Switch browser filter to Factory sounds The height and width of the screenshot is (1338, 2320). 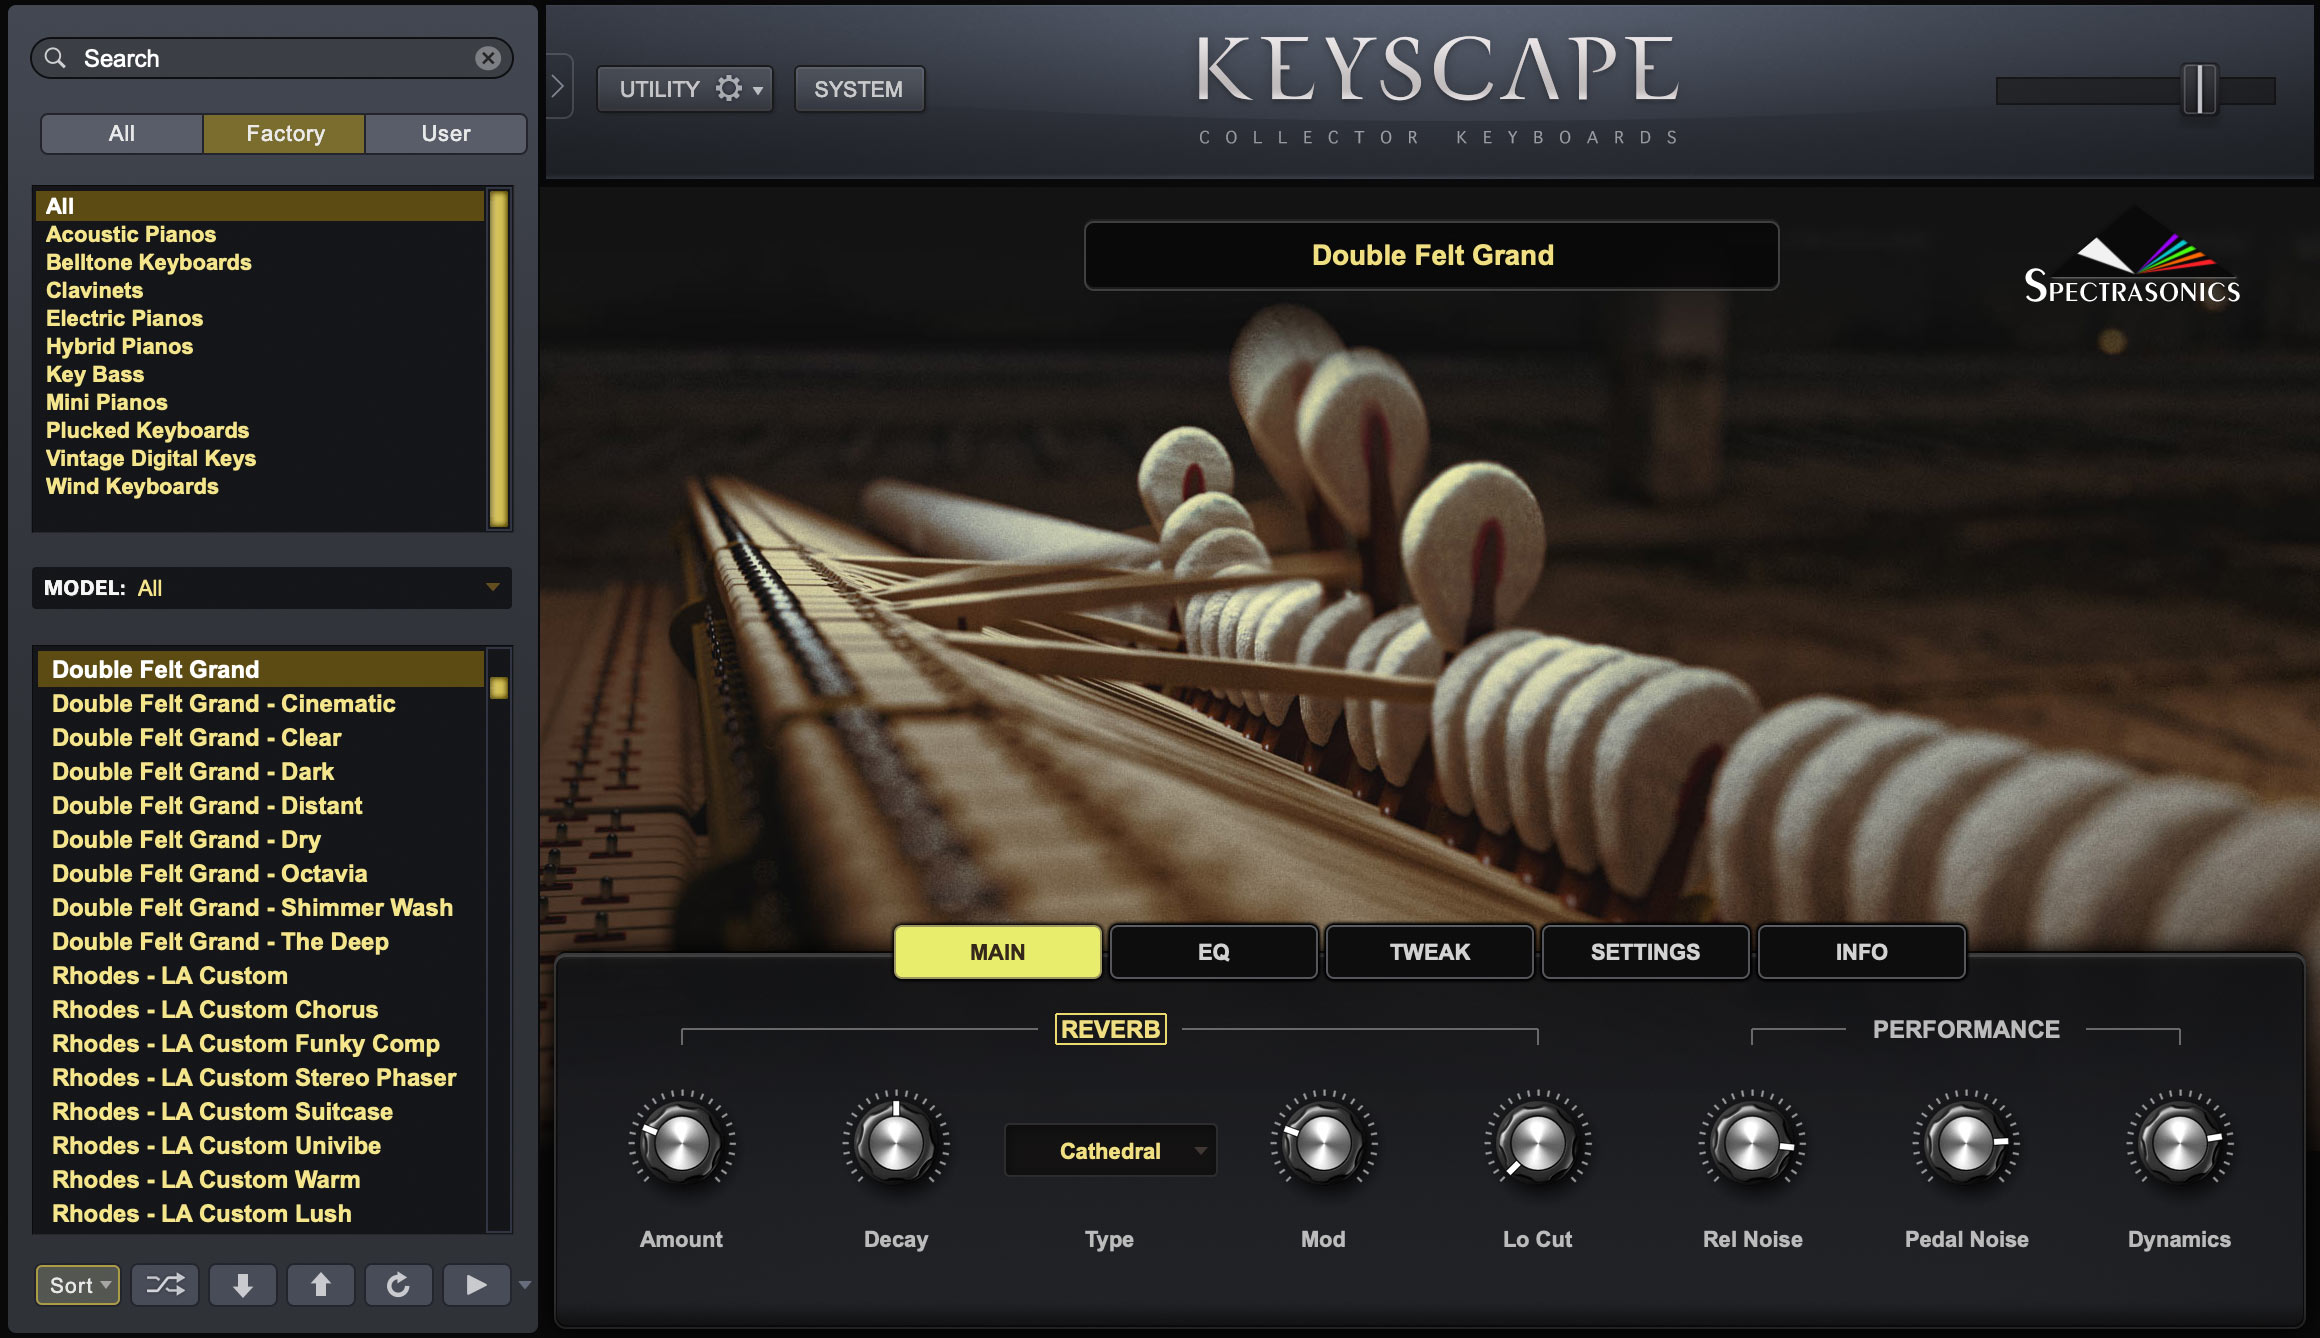click(x=283, y=133)
